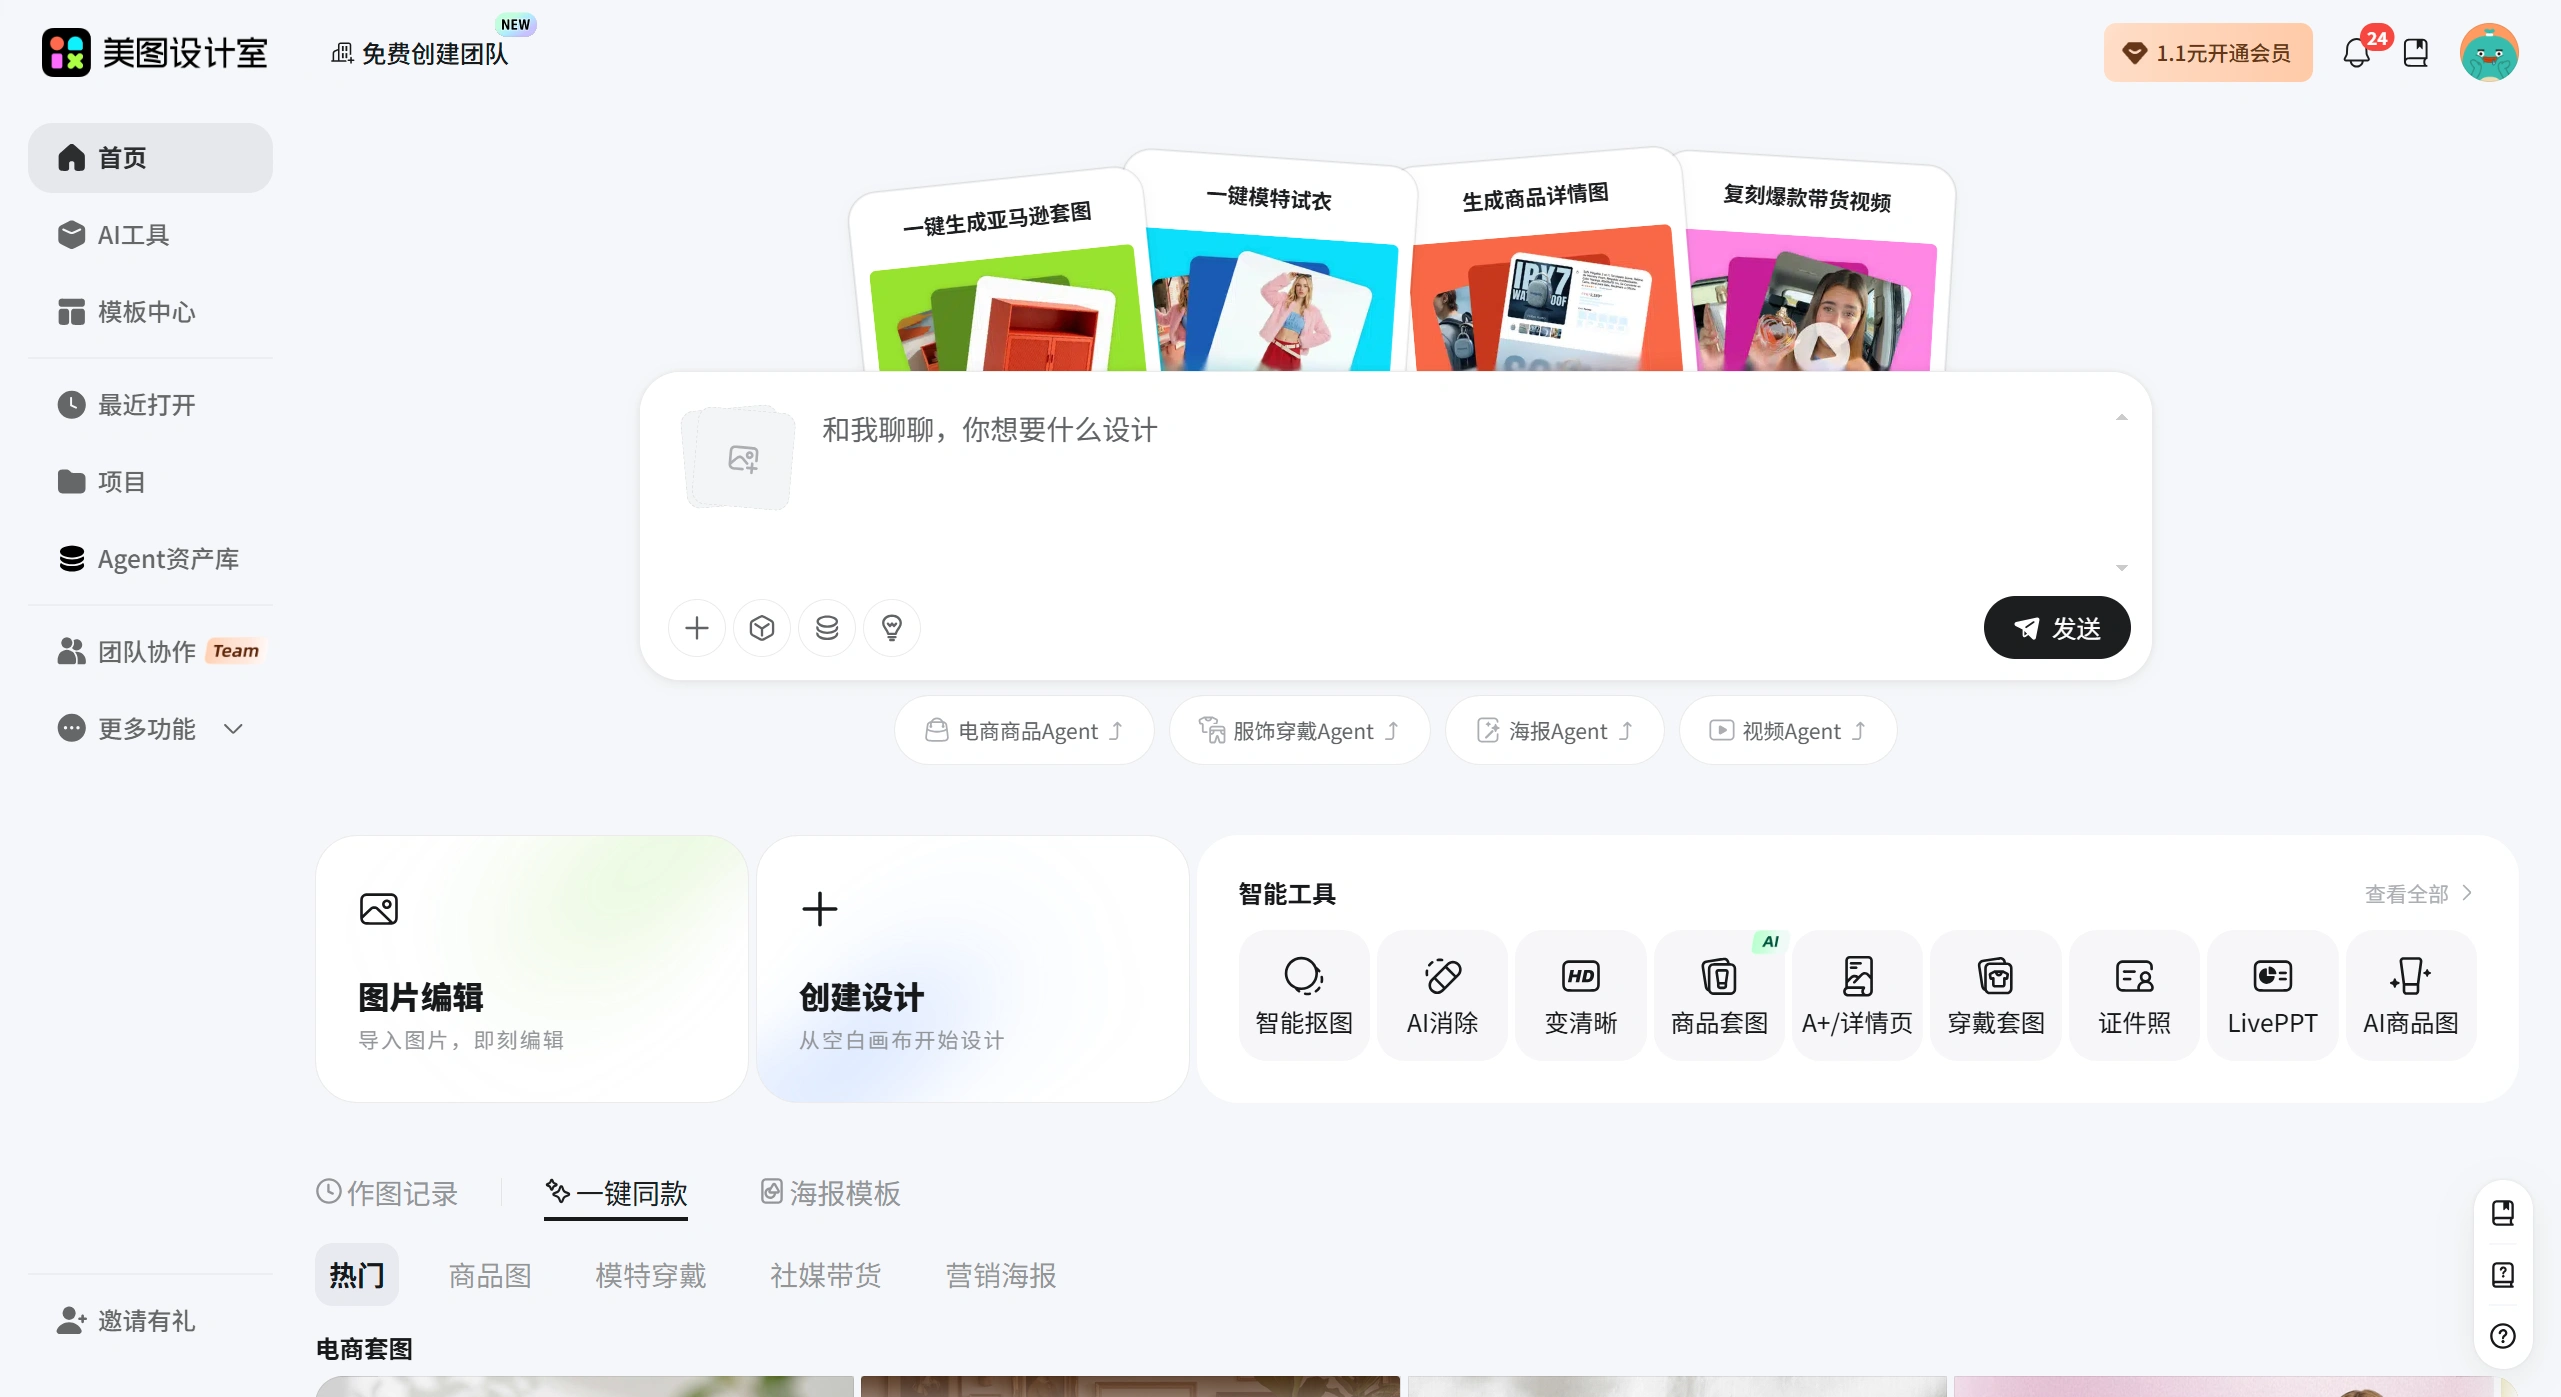Click the 1.1元开通会员 membership button
This screenshot has width=2561, height=1397.
click(2208, 52)
